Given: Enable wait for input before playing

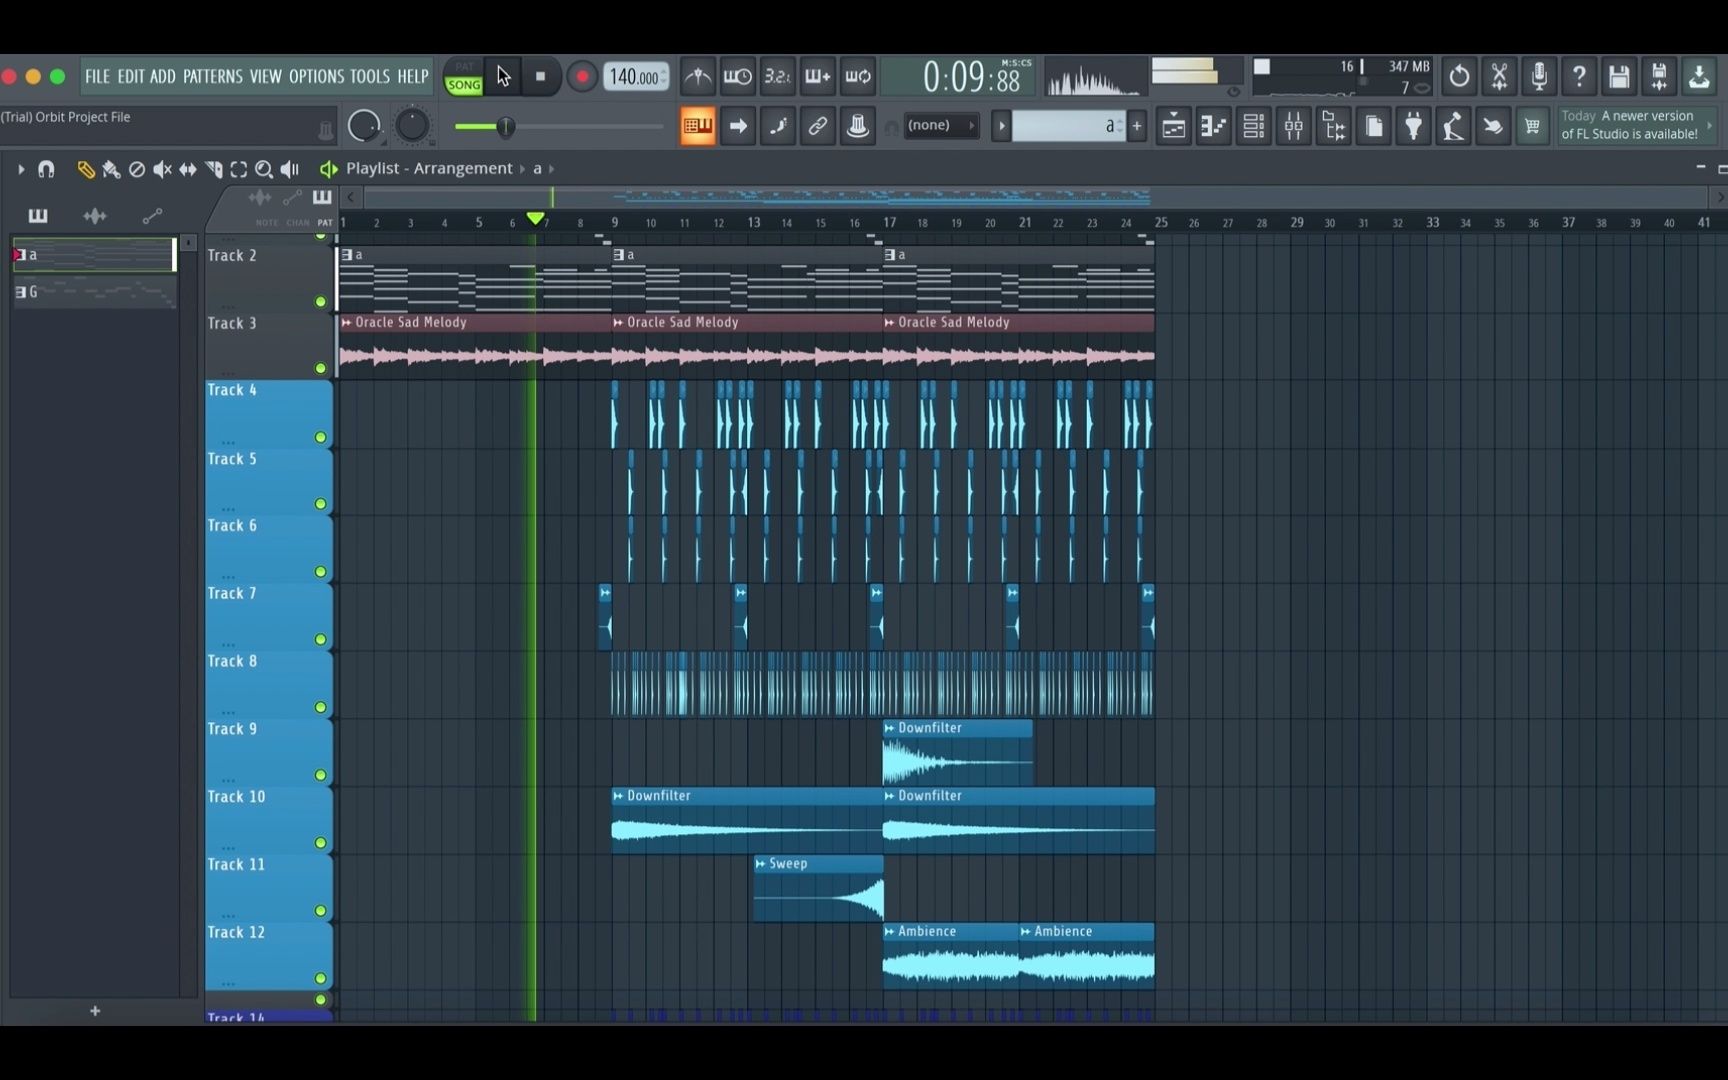Looking at the screenshot, I should click(738, 76).
